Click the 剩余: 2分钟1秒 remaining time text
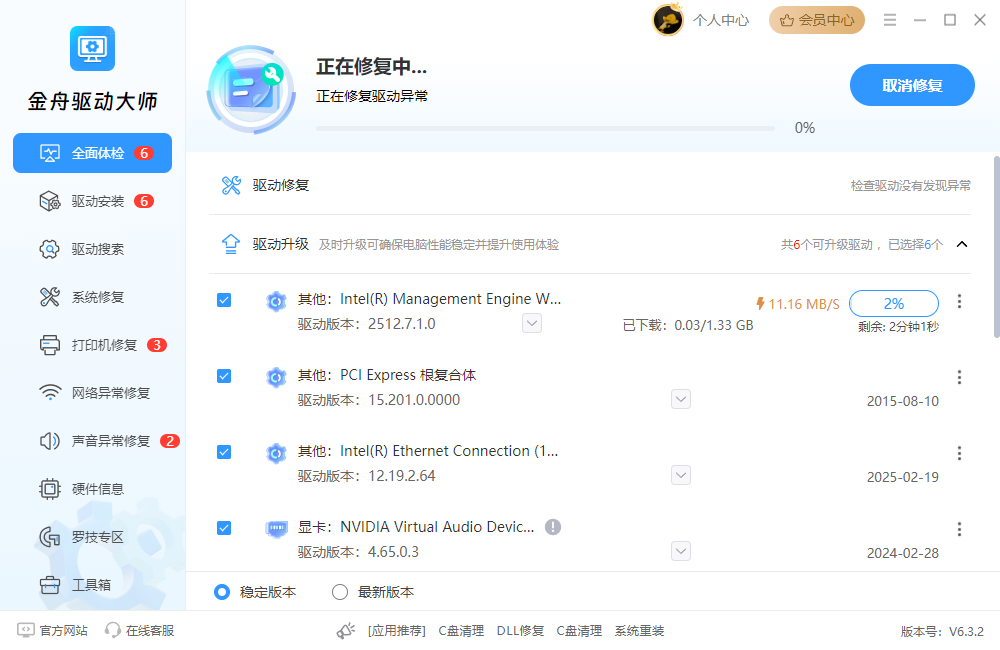This screenshot has width=1000, height=650. tap(898, 327)
